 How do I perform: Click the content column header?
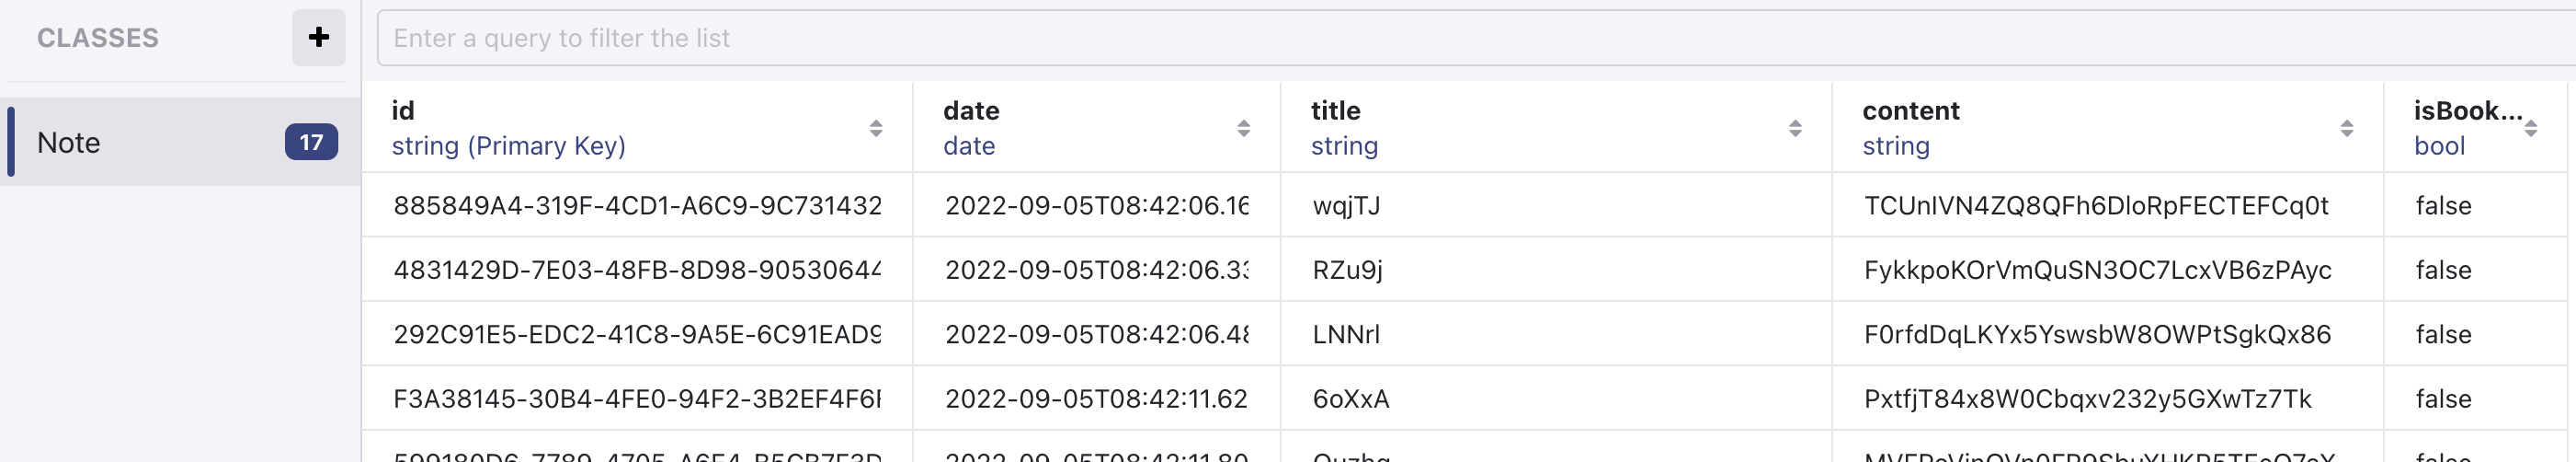click(2108, 127)
